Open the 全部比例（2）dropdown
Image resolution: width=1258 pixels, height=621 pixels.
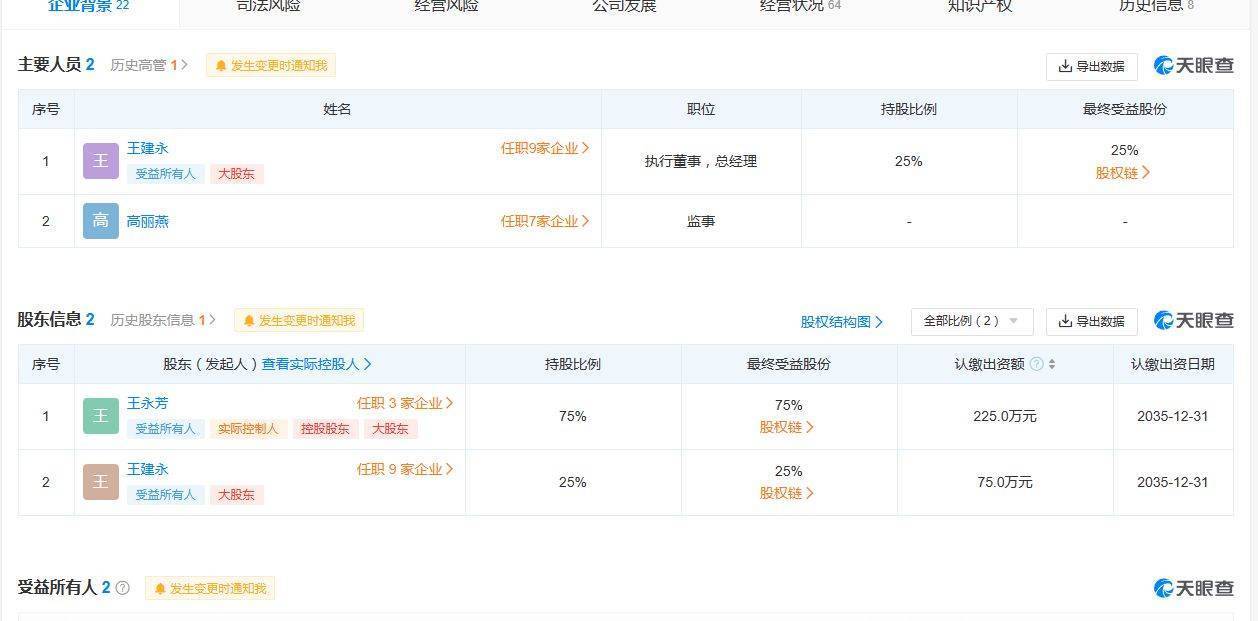(x=972, y=321)
